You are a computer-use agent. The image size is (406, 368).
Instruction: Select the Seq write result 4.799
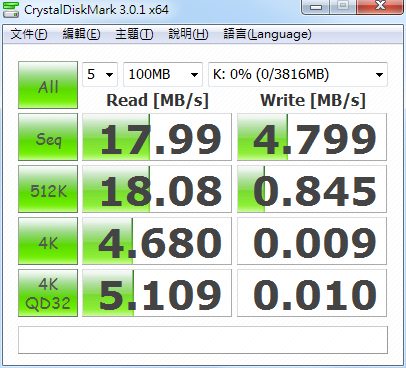click(312, 137)
